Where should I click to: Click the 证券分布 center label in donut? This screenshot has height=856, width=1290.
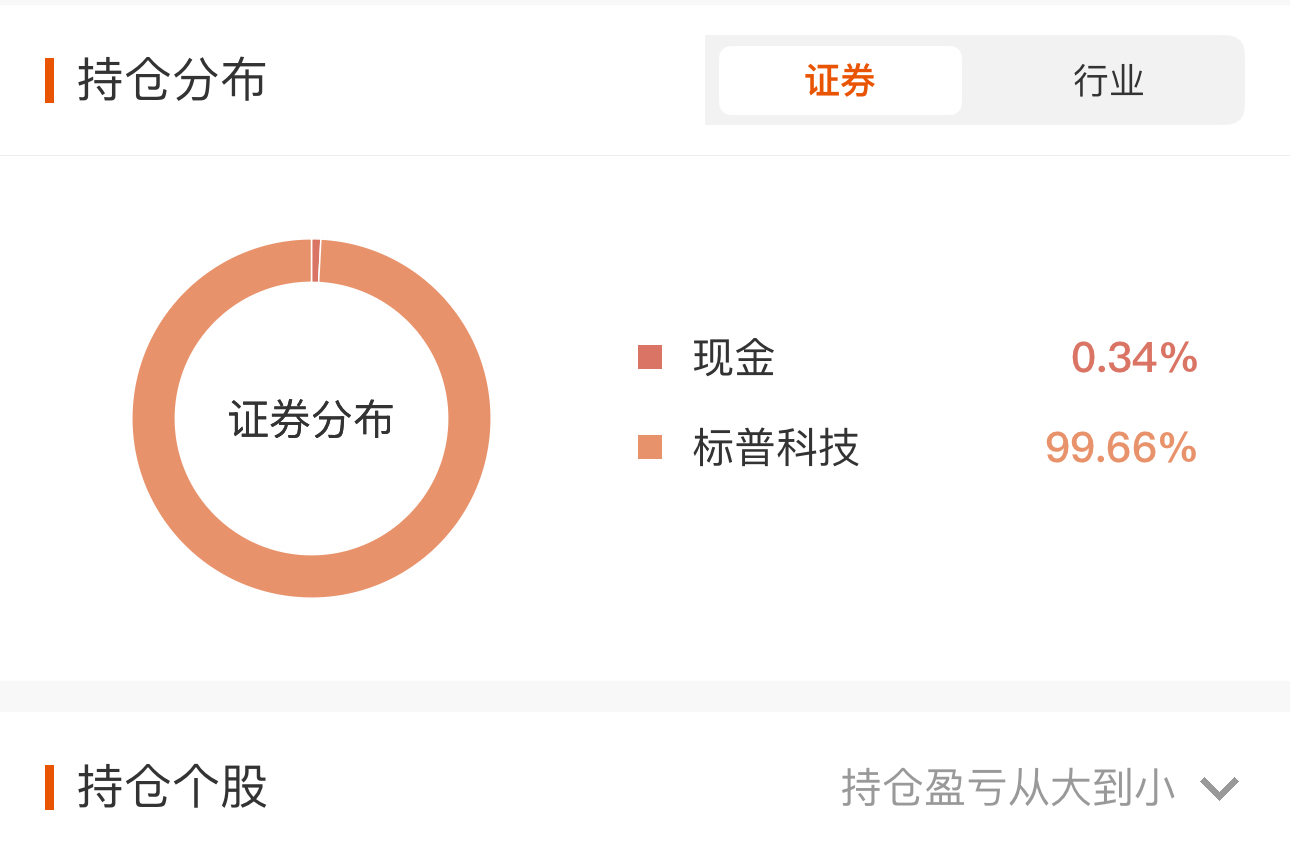311,419
